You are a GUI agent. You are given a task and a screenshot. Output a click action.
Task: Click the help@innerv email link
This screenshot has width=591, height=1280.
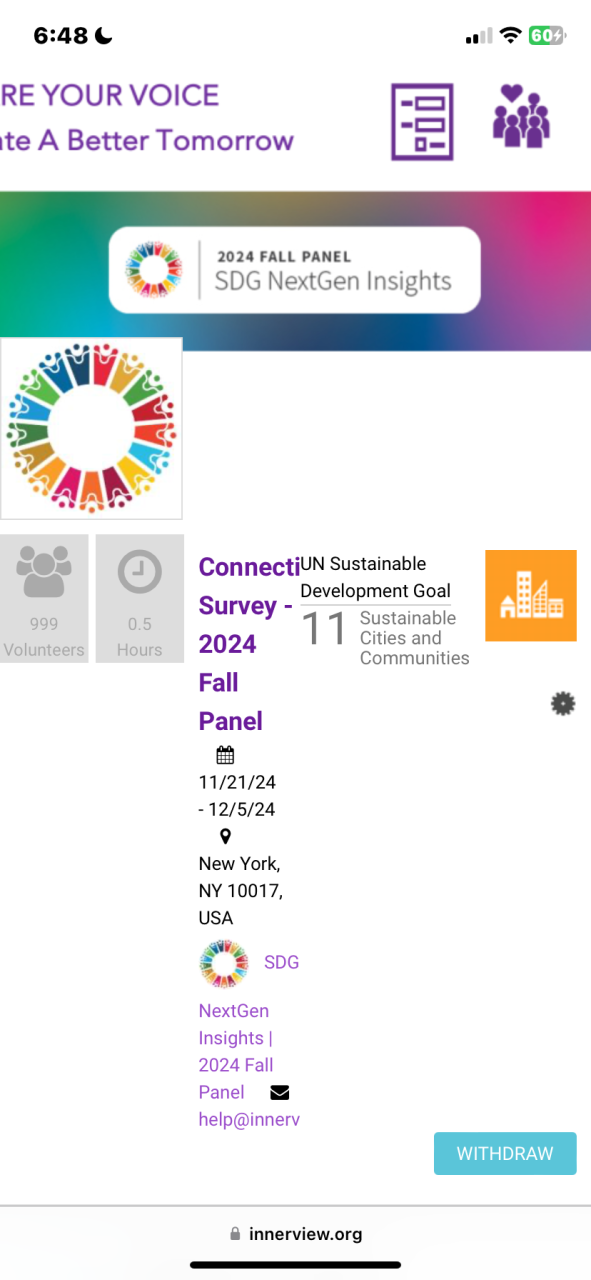pyautogui.click(x=249, y=1120)
